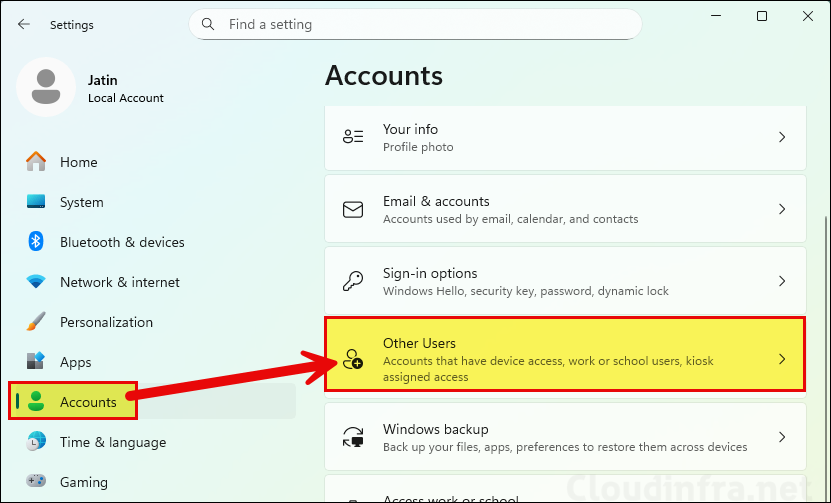Viewport: 831px width, 503px height.
Task: Expand Your info with its chevron
Action: tap(782, 137)
